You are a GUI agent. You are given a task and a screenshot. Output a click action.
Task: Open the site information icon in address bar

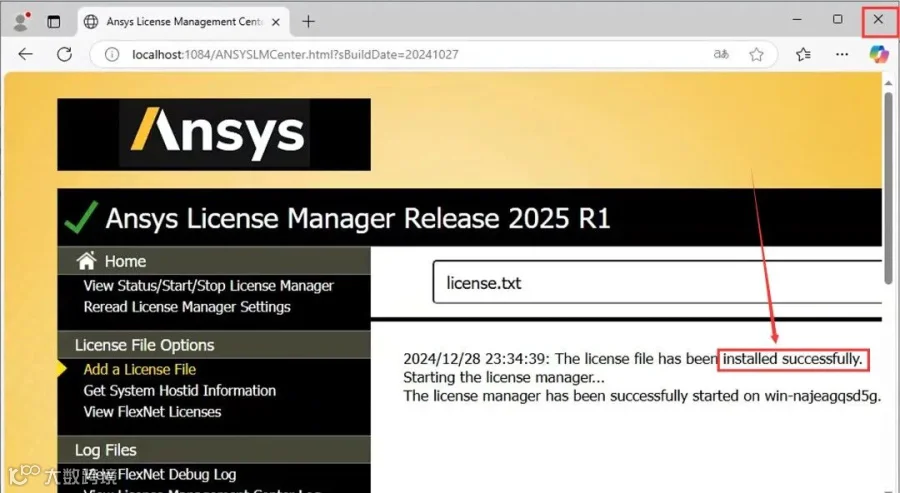[112, 55]
